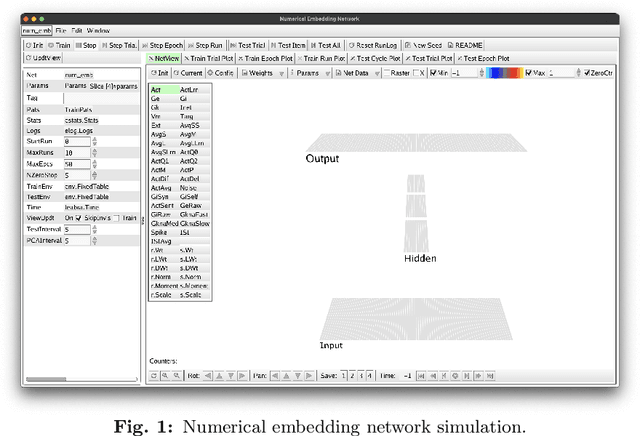Generate a New Seed

coord(424,45)
